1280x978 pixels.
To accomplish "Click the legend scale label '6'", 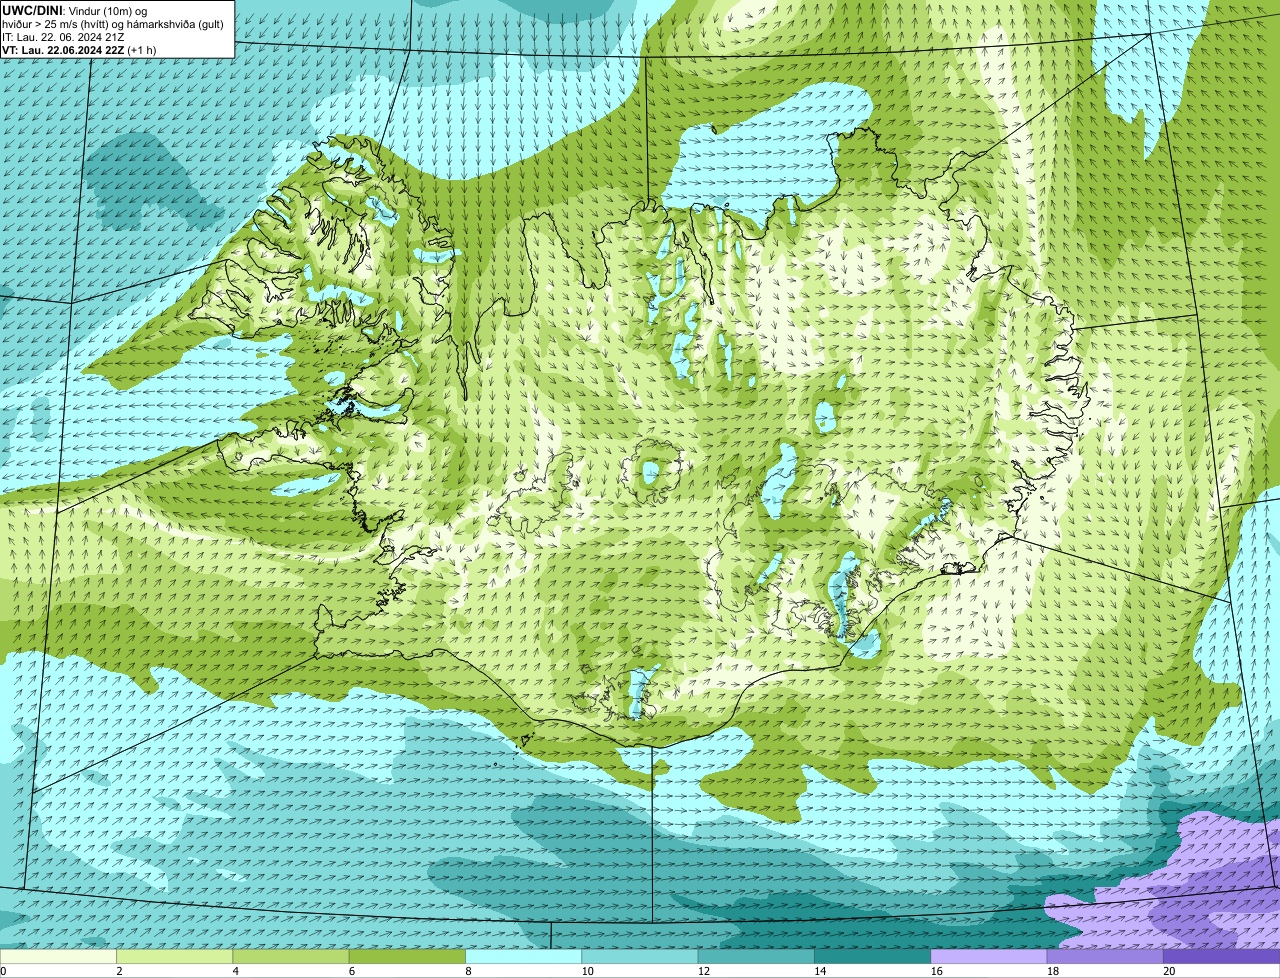I will [x=352, y=971].
